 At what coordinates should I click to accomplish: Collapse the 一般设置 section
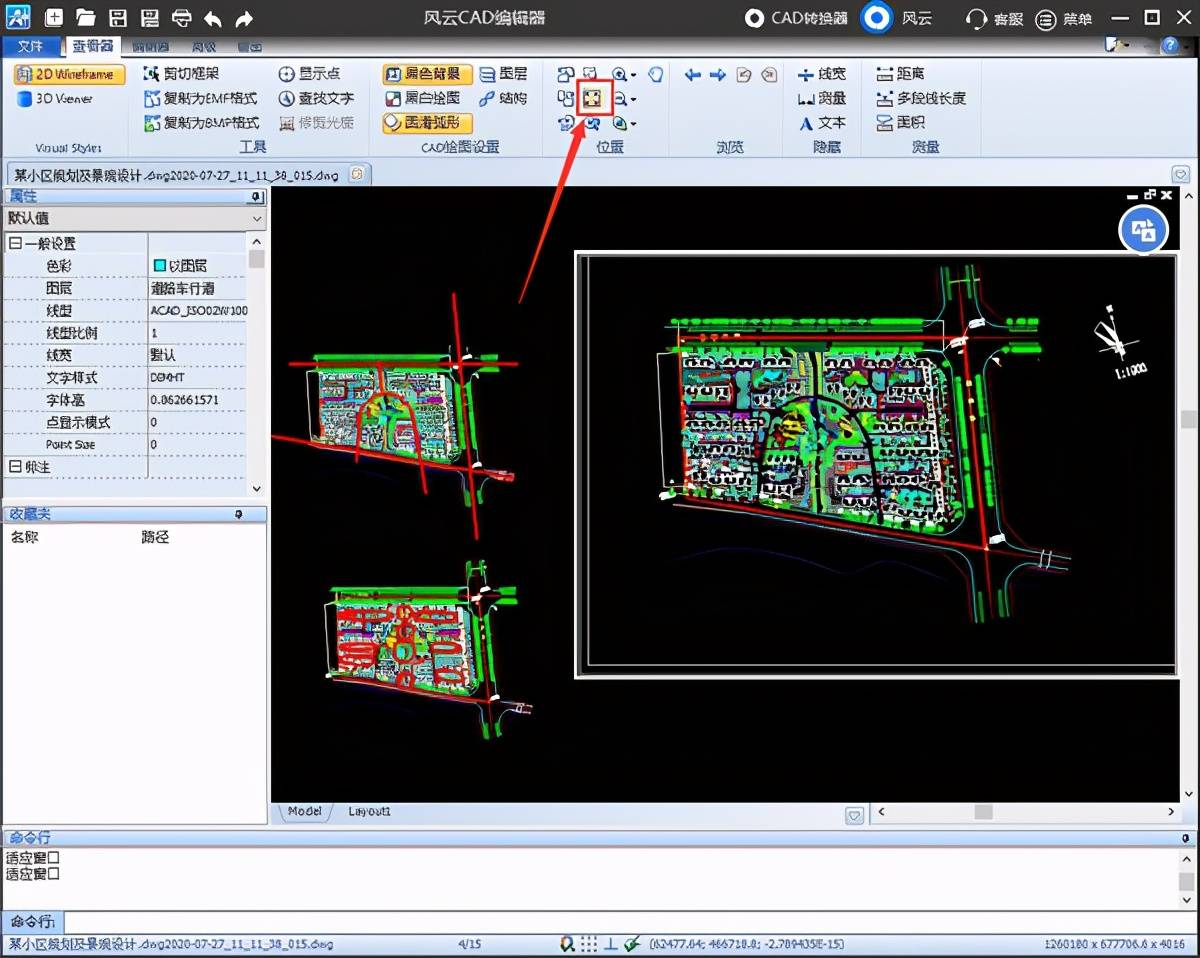[16, 243]
